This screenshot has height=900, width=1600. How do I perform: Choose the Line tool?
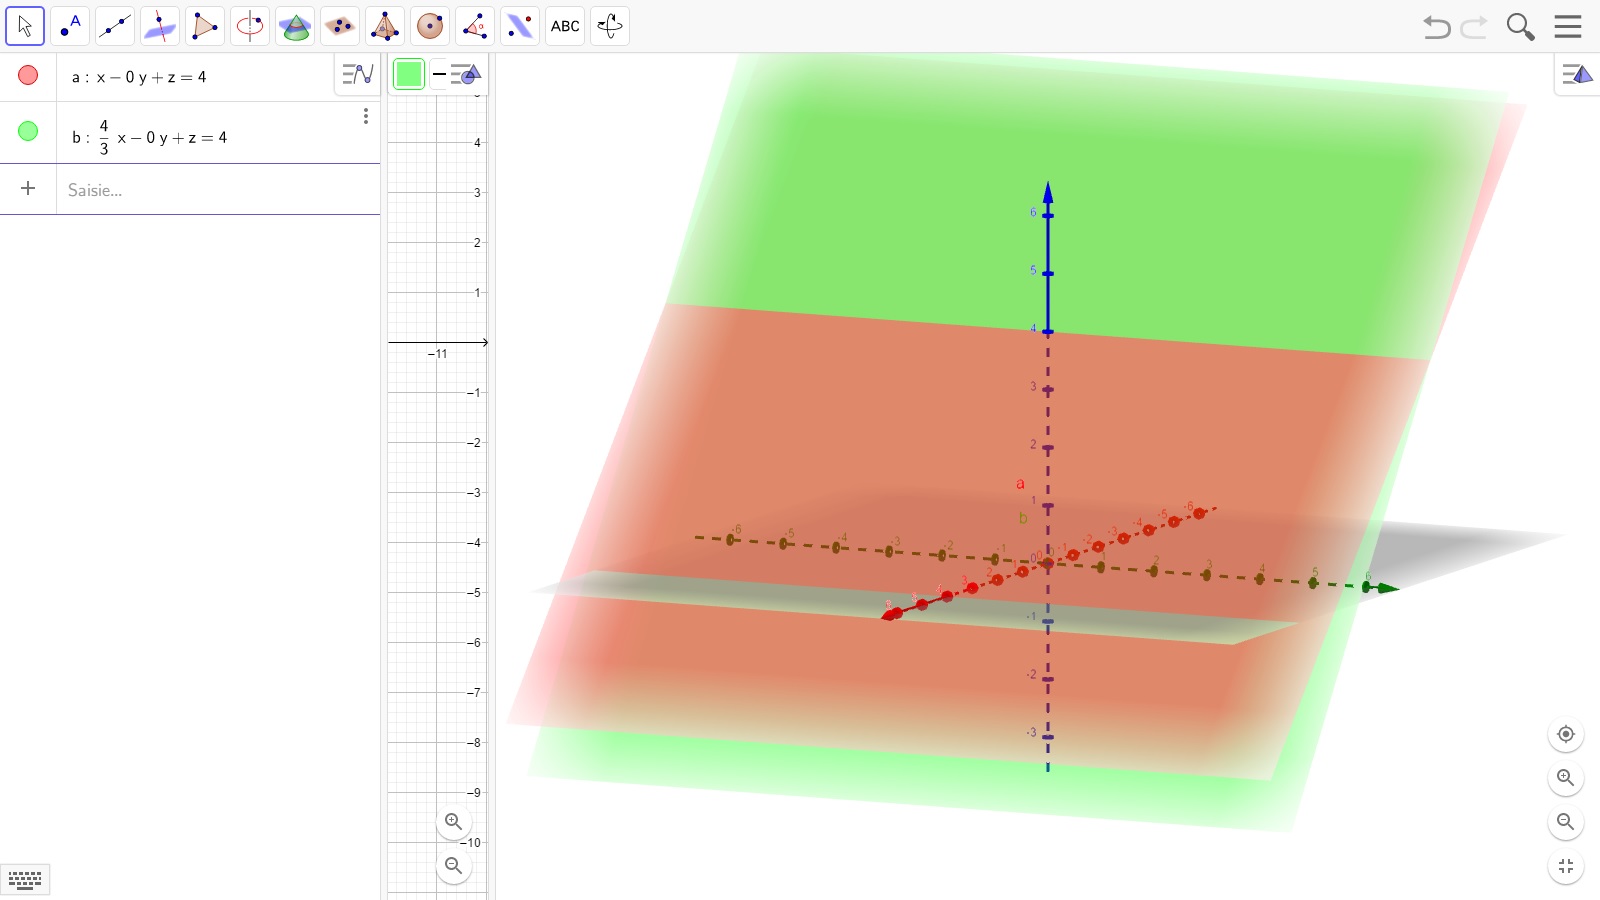pyautogui.click(x=115, y=26)
